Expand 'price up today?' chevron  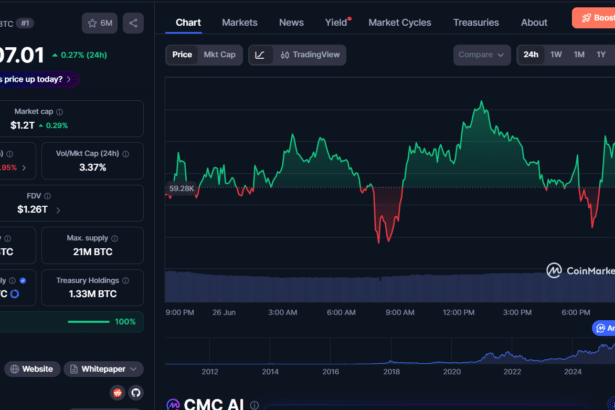point(69,80)
